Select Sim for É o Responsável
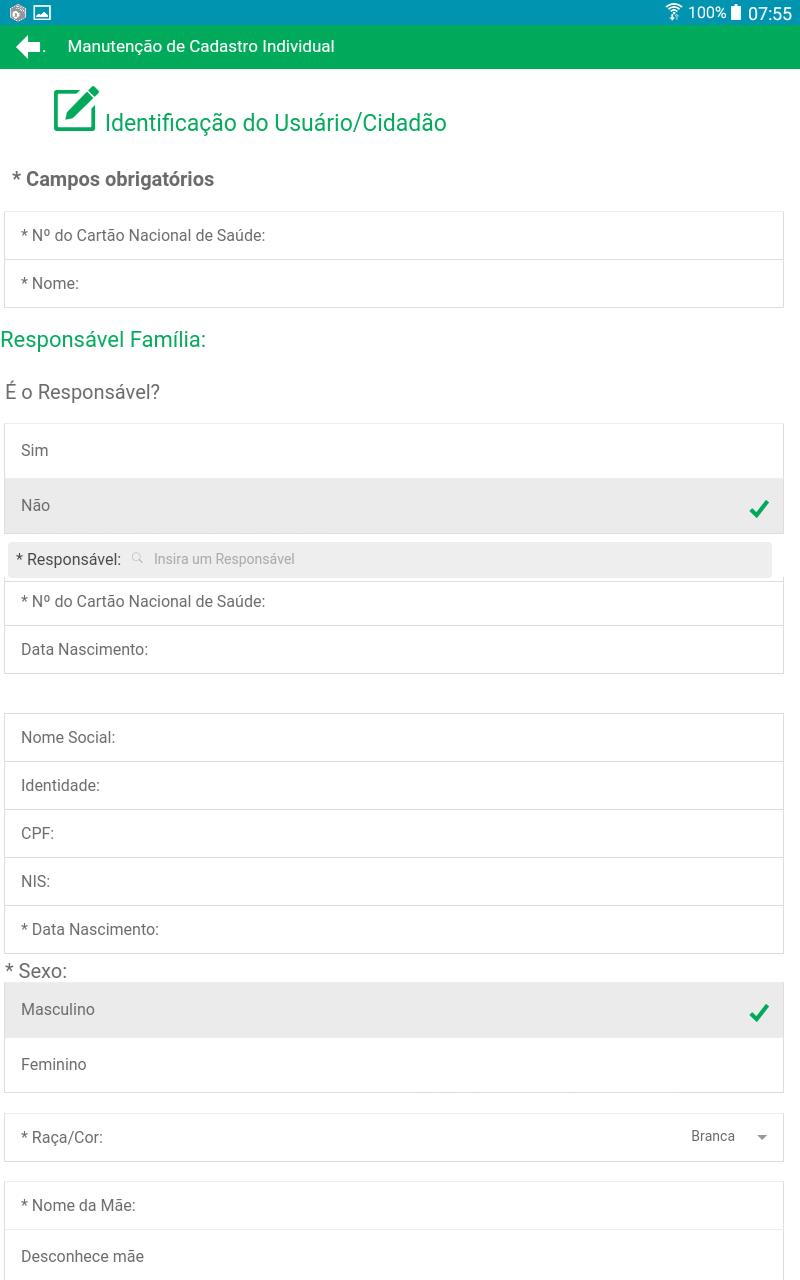800x1280 pixels. (x=394, y=451)
